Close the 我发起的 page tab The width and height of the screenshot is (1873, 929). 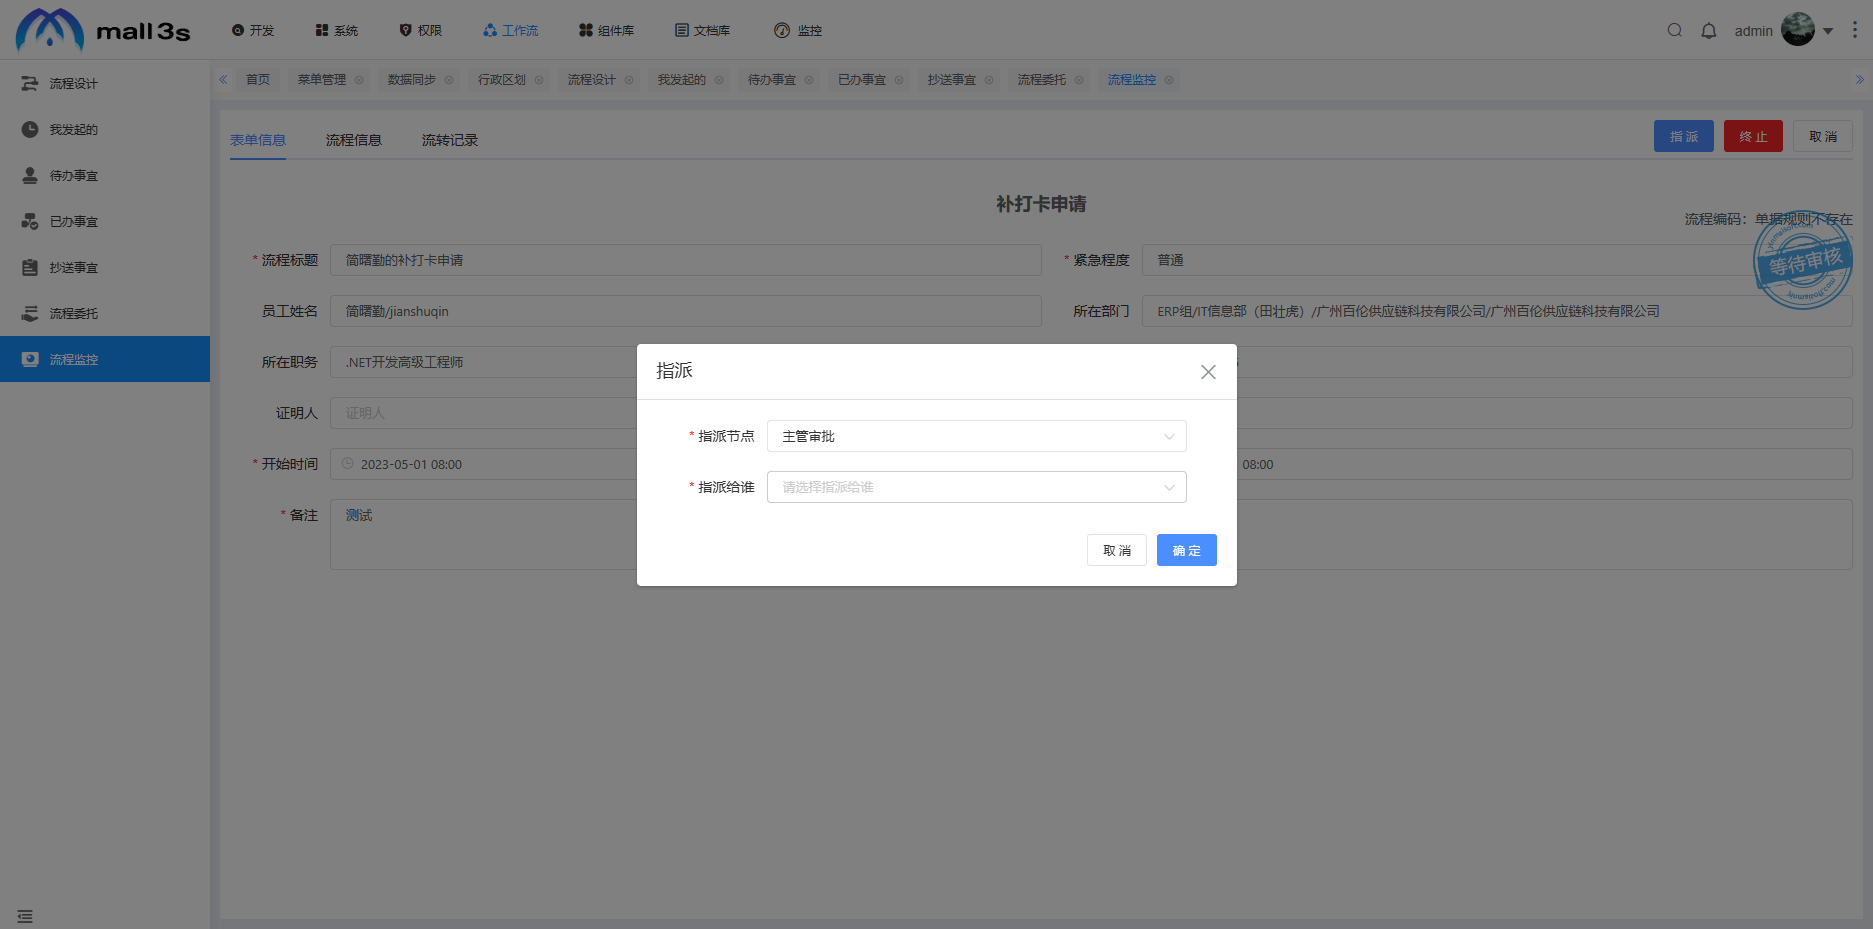coord(719,80)
